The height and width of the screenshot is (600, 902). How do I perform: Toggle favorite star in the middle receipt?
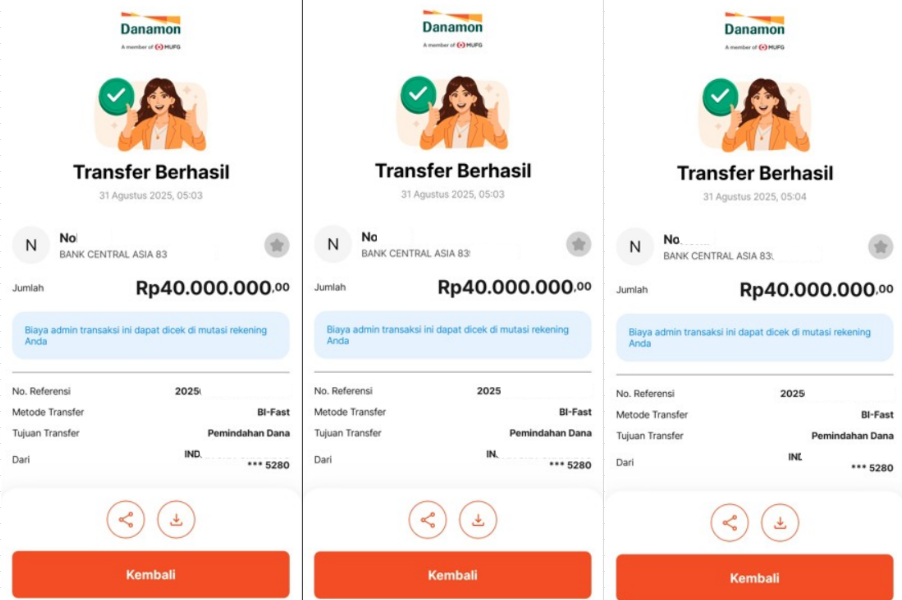point(579,244)
